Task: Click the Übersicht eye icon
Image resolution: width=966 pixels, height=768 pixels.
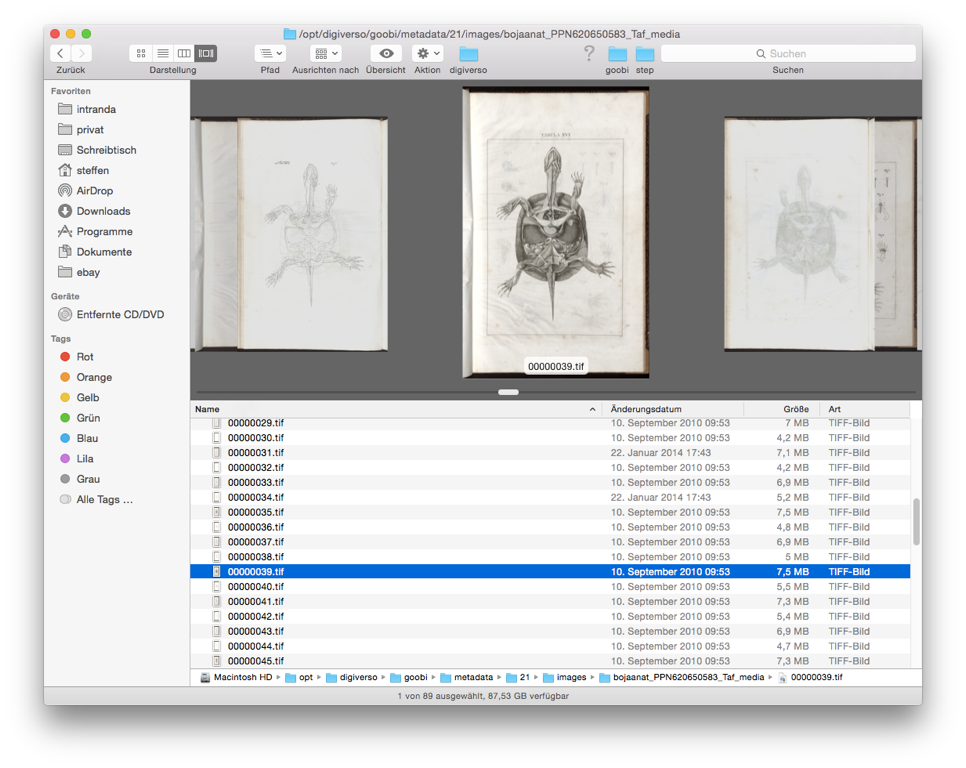Action: (386, 54)
